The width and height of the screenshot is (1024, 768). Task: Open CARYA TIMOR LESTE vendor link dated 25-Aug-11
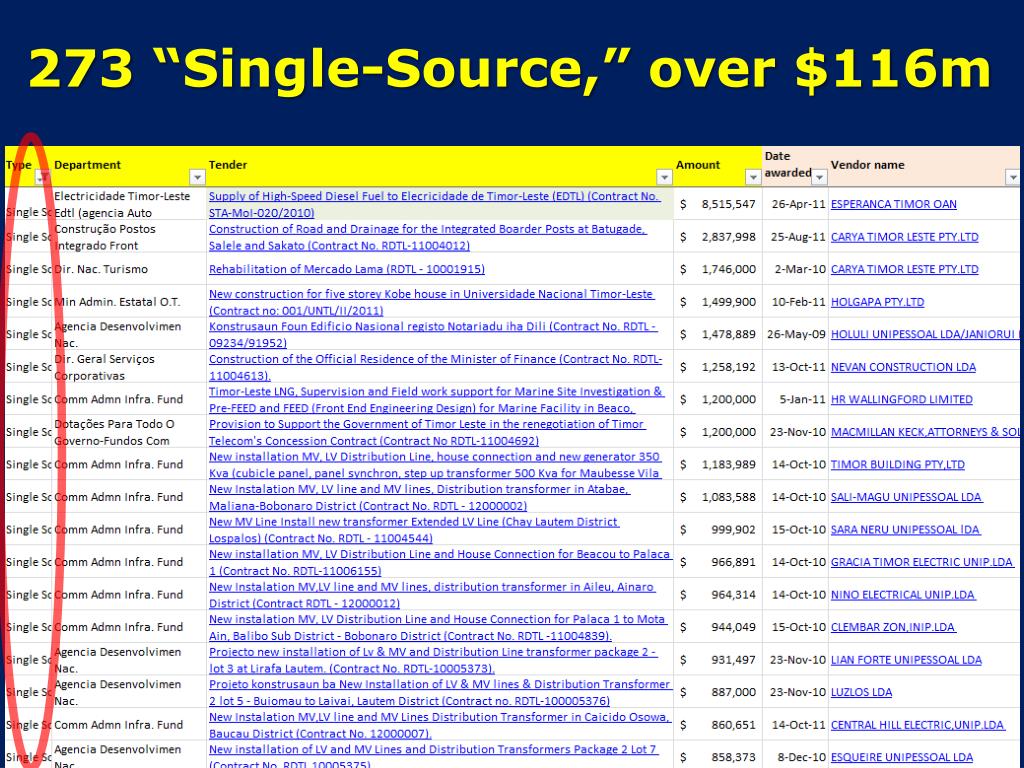point(904,237)
